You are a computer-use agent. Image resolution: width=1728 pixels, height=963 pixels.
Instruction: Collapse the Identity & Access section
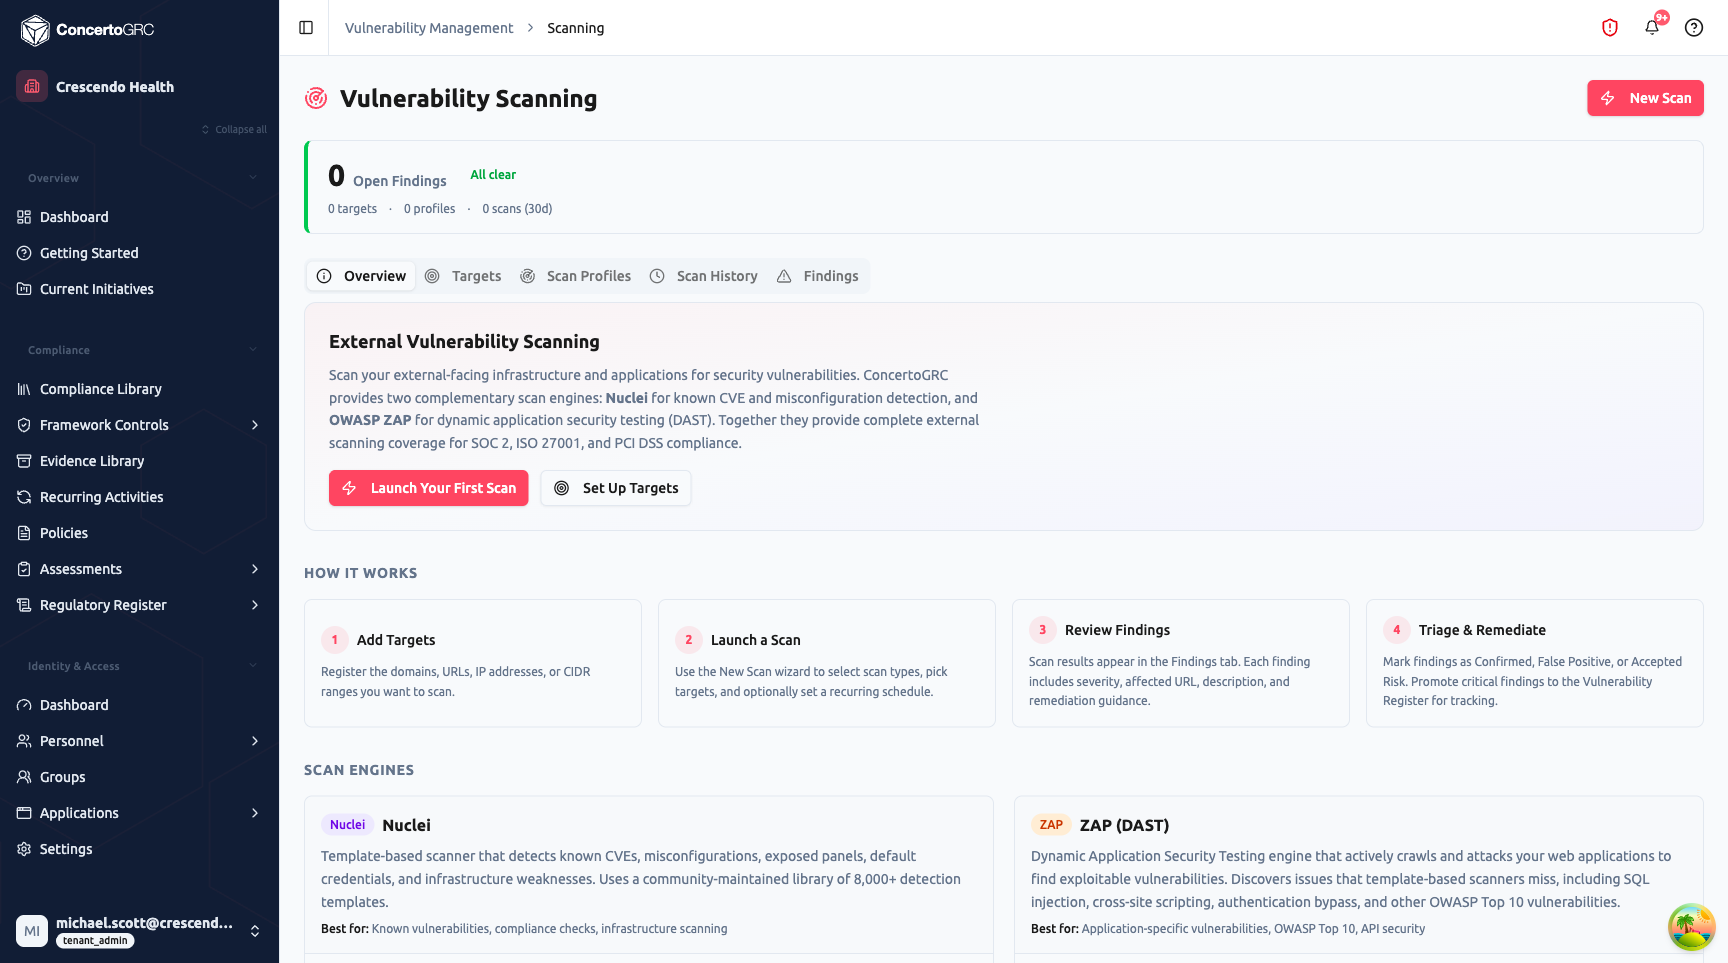[x=253, y=666]
